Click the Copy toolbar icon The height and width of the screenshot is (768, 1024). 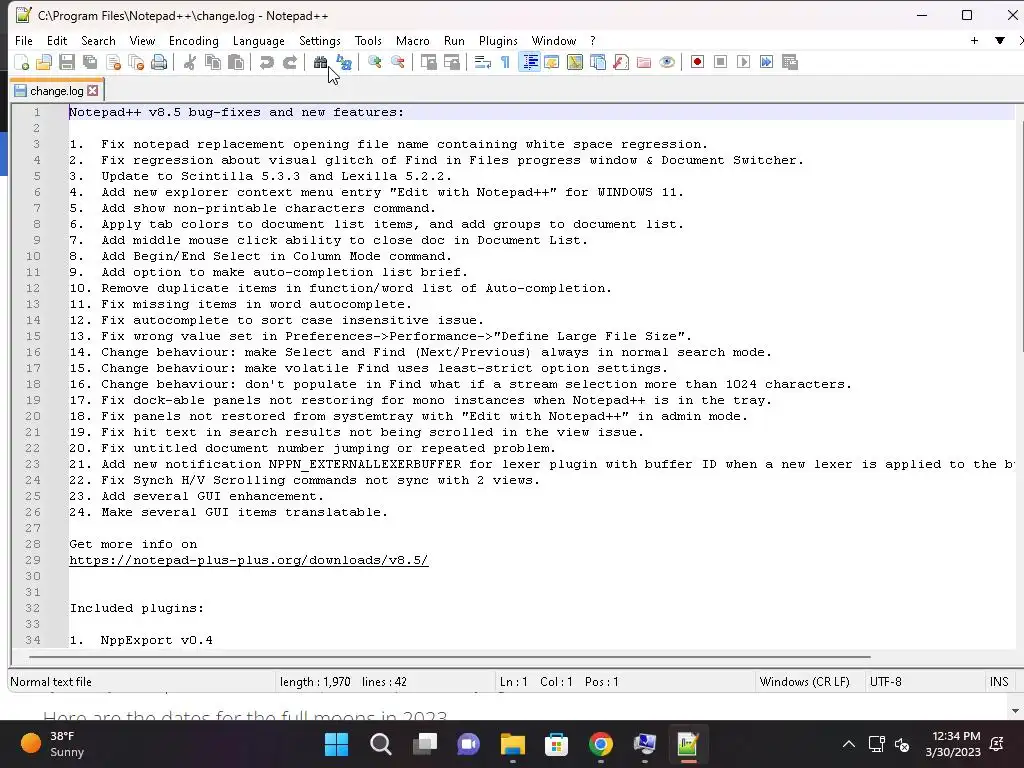[x=213, y=63]
